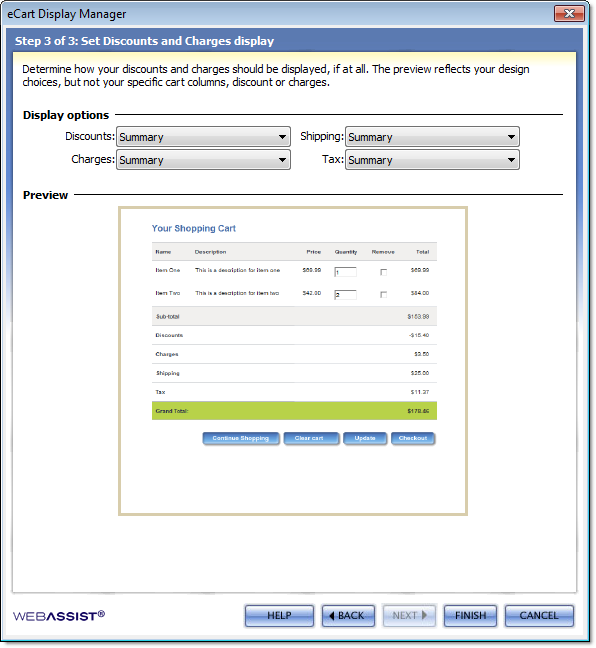
Task: Click the Quantity column header
Action: point(346,252)
